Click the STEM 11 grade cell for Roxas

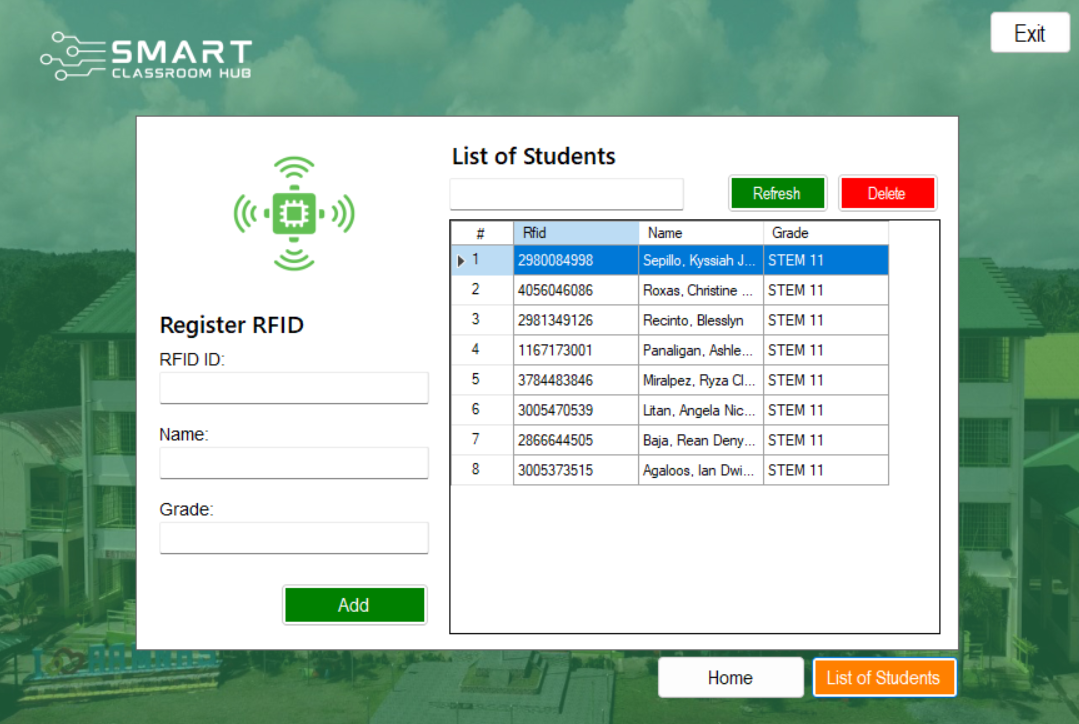(x=826, y=290)
